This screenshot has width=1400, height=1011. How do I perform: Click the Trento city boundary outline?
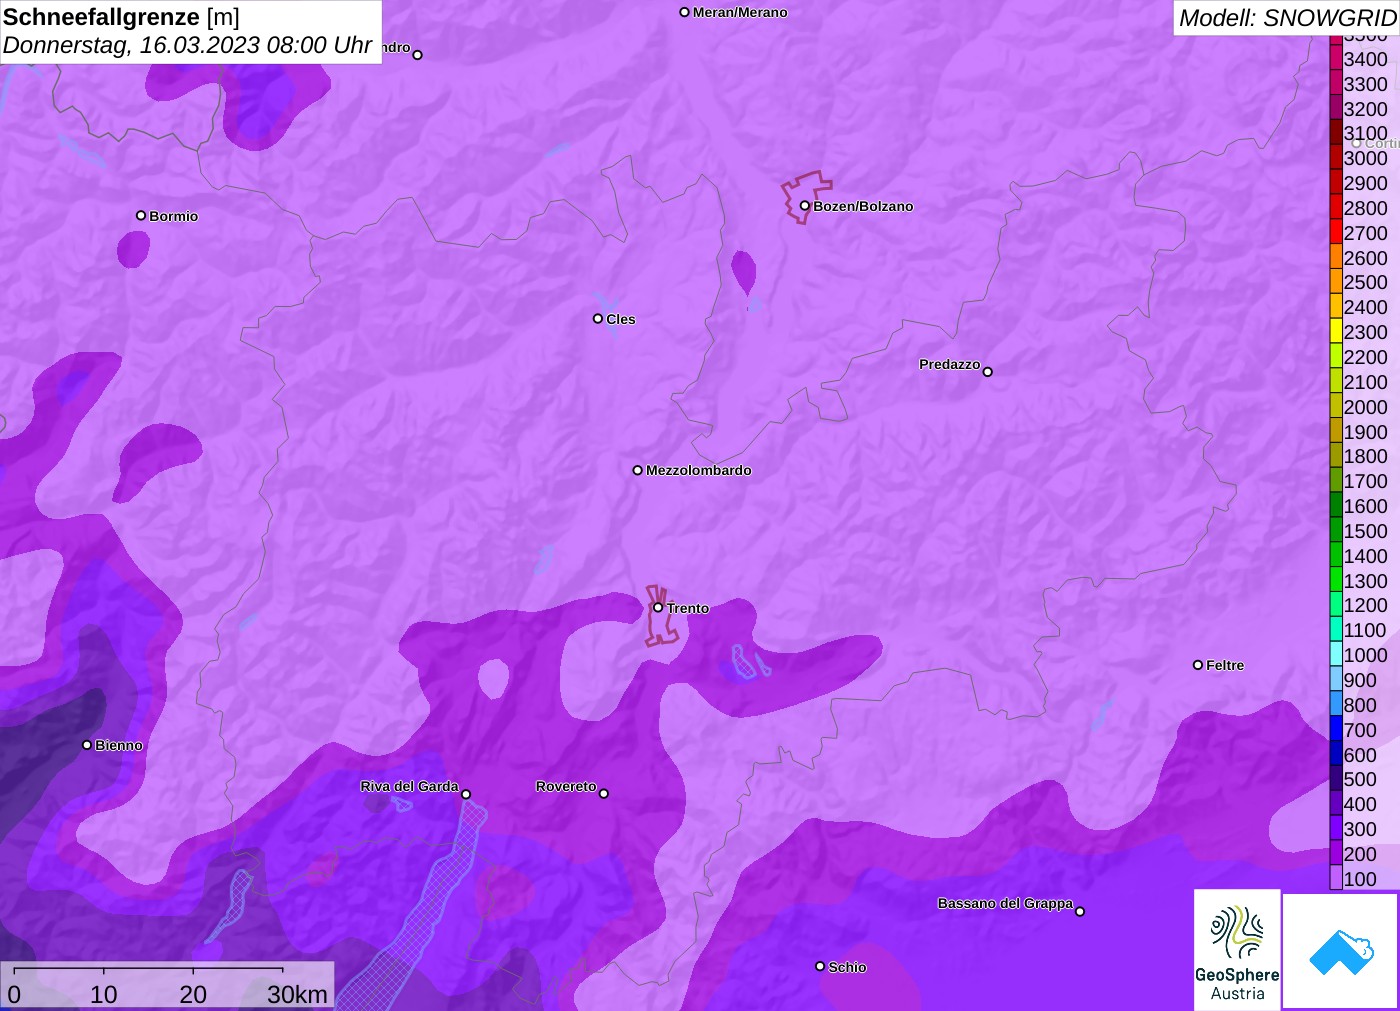(661, 615)
